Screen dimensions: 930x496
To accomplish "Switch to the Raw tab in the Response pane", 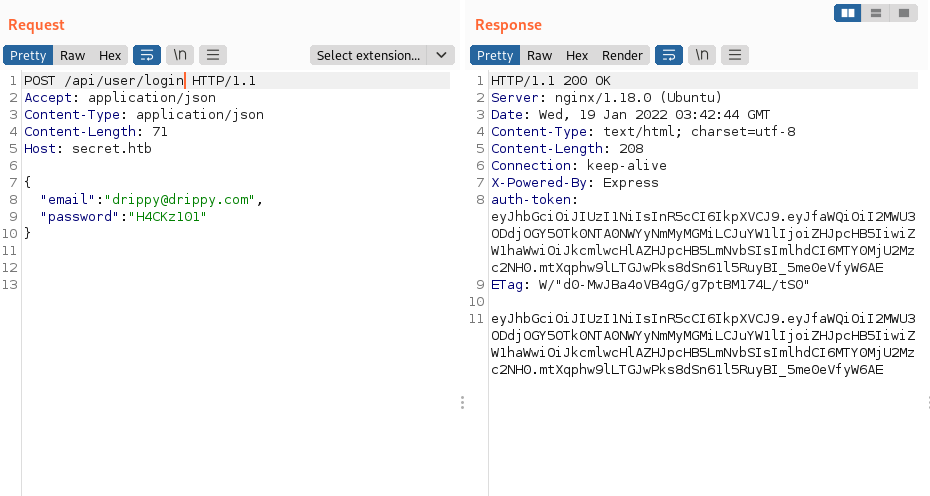I will click(539, 55).
